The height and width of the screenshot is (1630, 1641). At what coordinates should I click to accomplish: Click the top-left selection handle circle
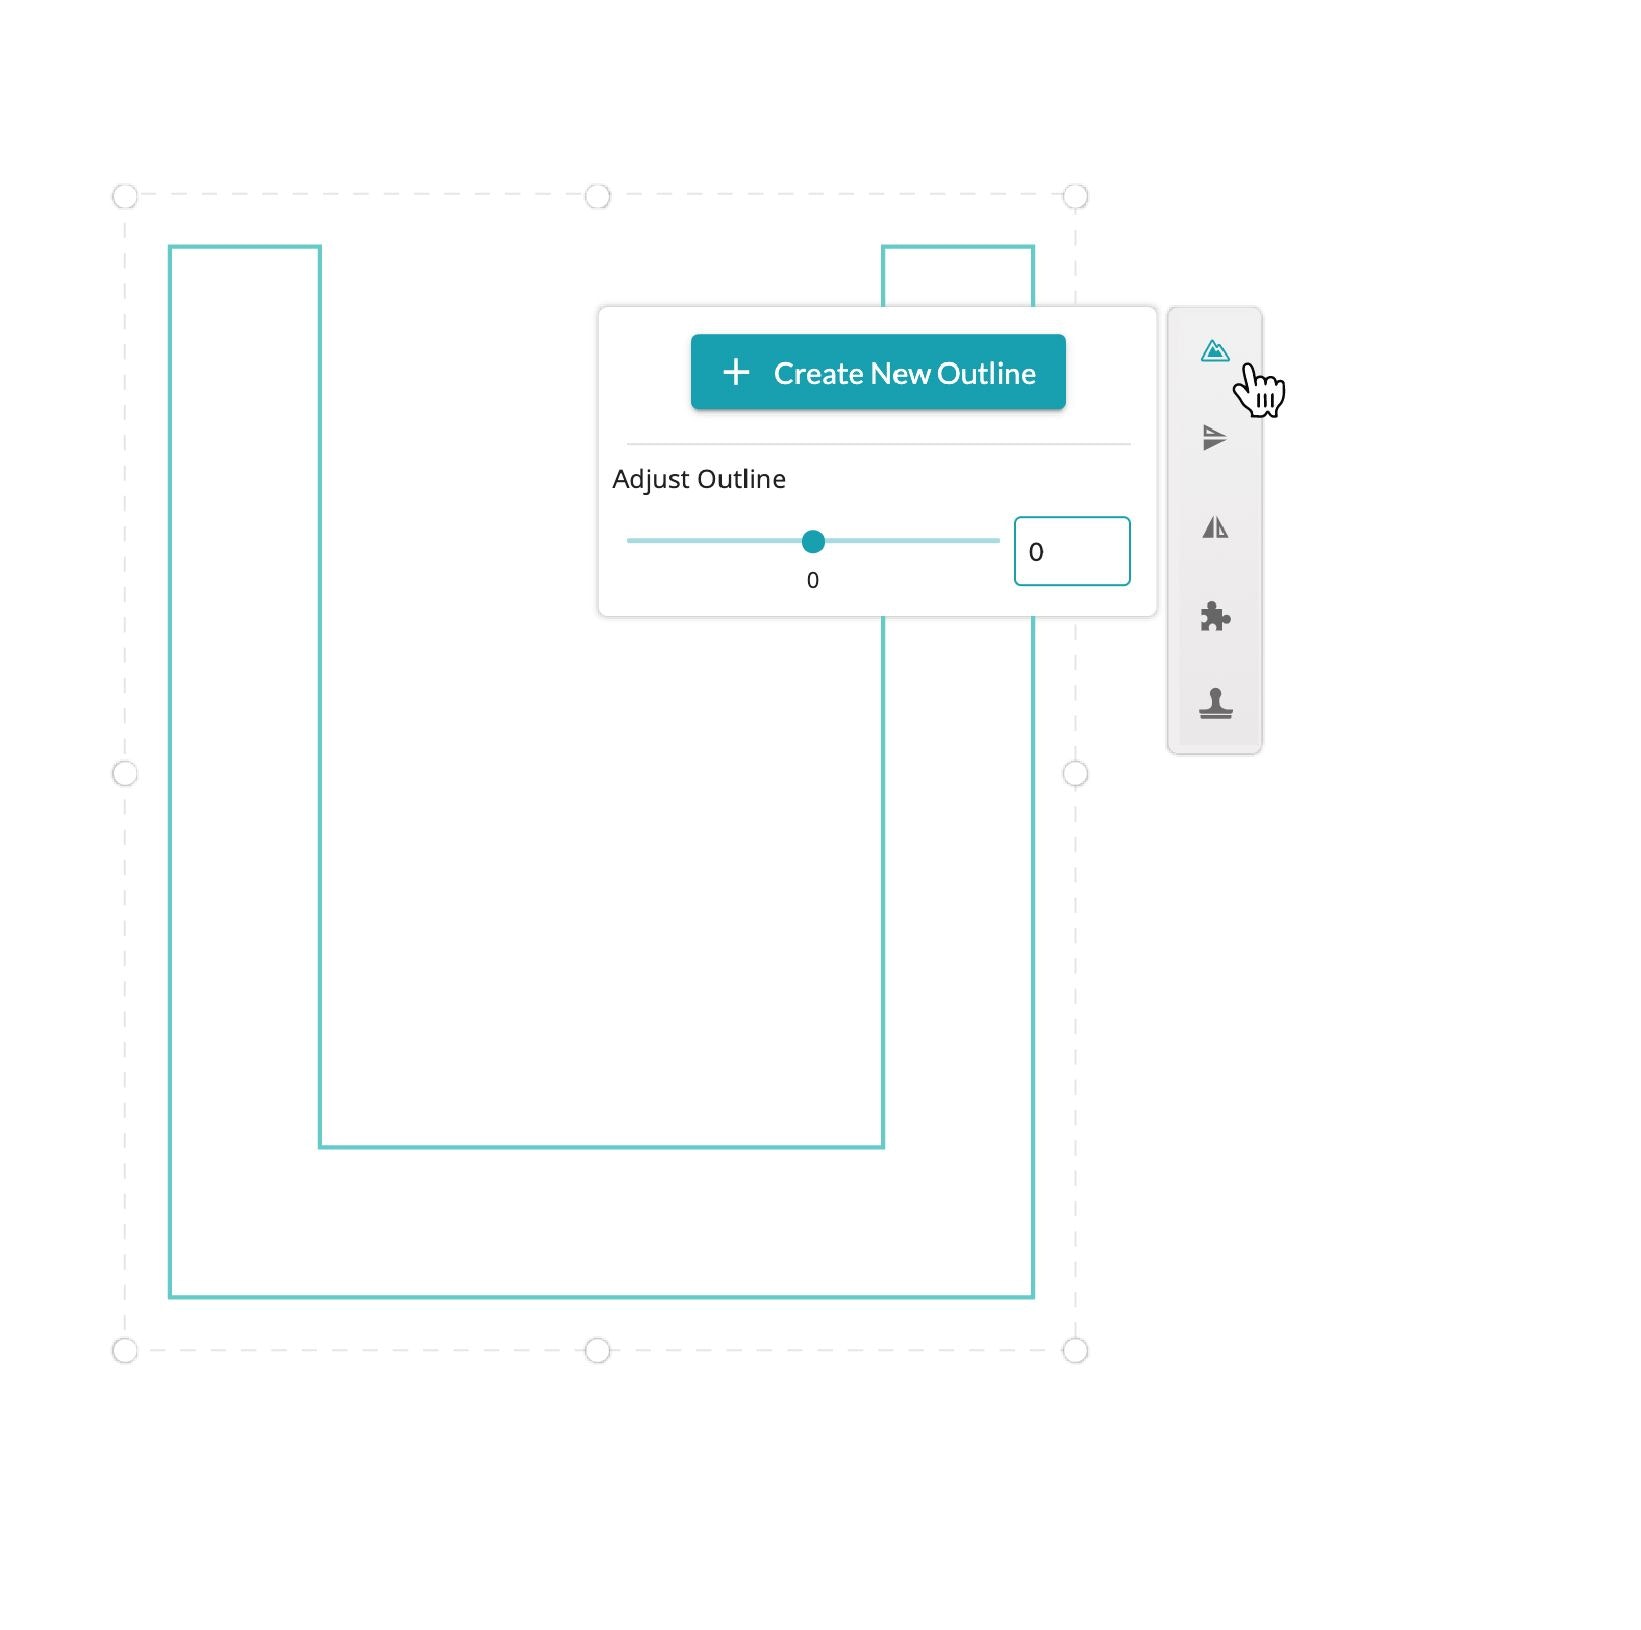click(x=125, y=197)
